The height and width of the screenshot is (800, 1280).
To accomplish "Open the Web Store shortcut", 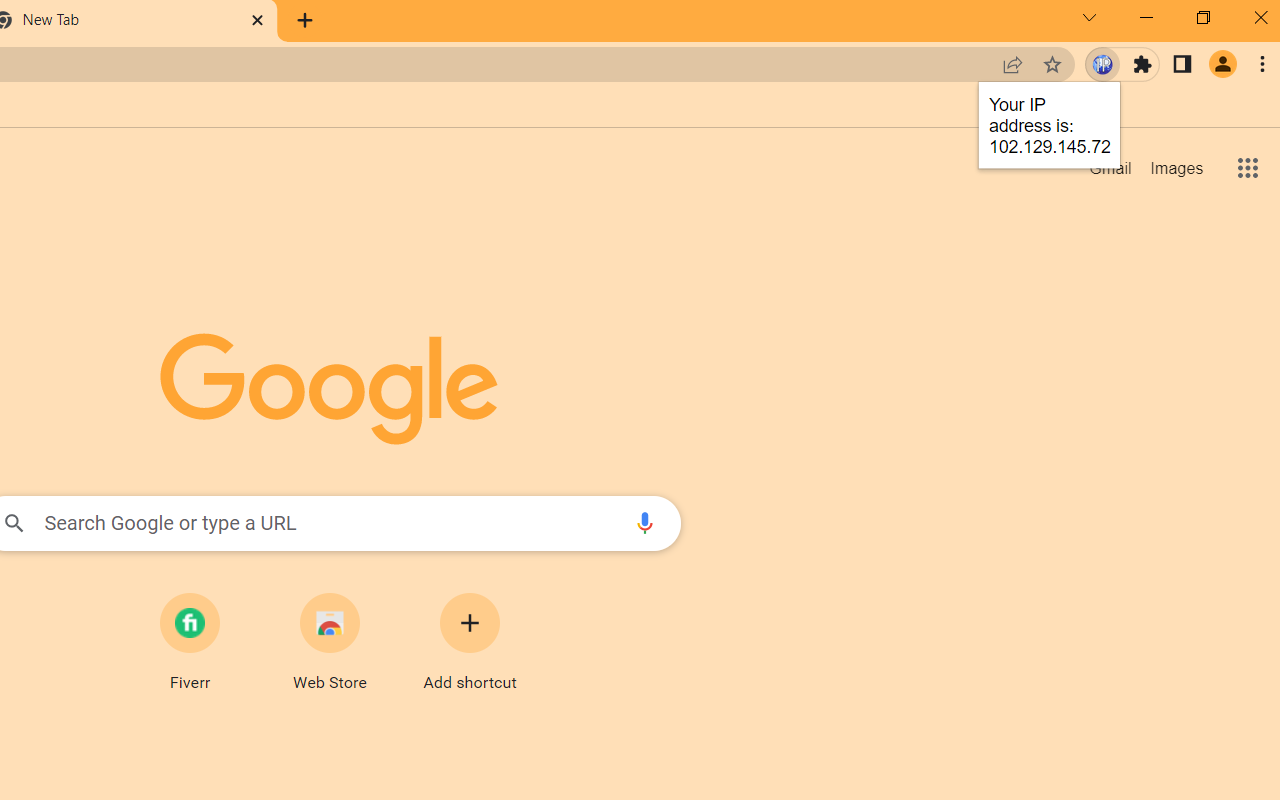I will (x=330, y=642).
